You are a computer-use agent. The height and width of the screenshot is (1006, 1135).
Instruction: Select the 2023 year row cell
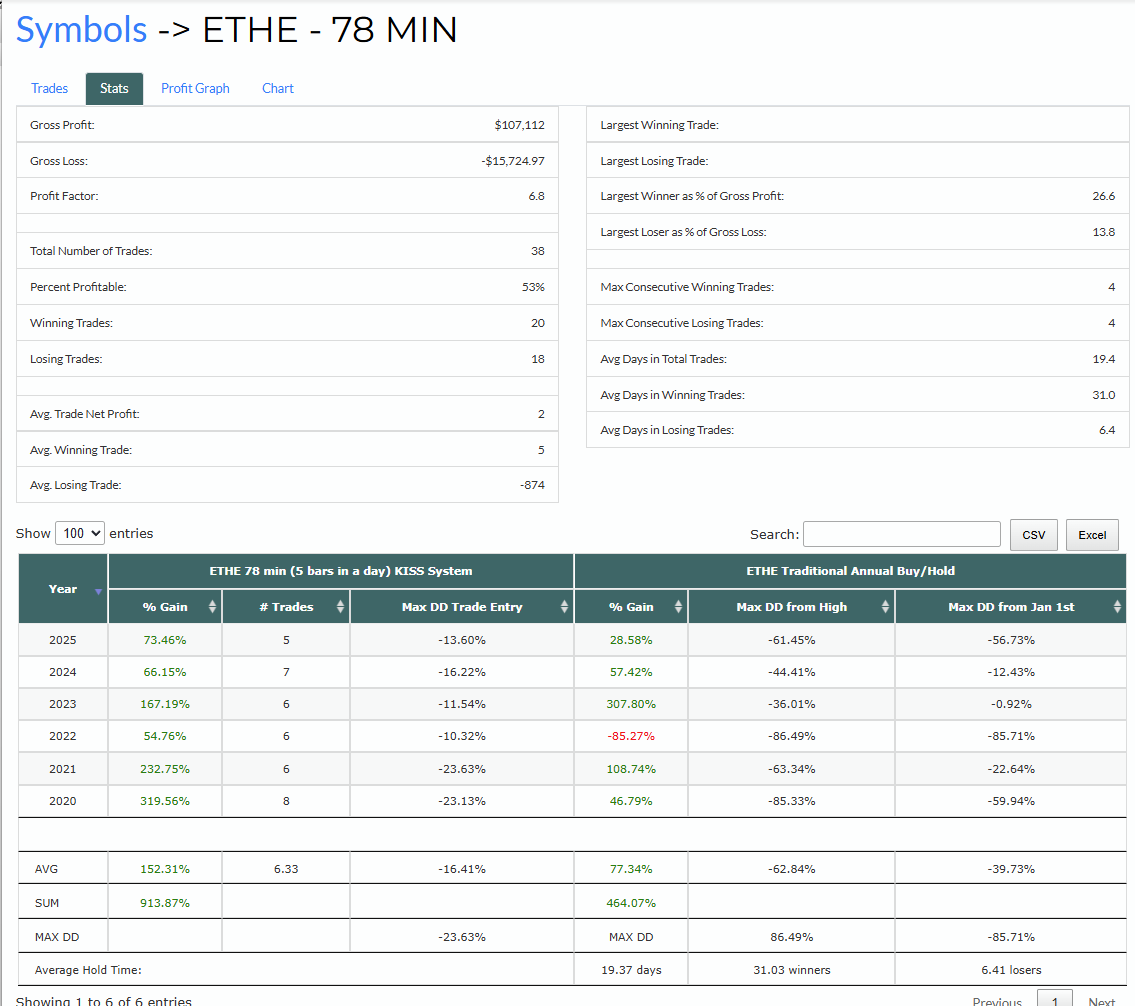(x=63, y=703)
